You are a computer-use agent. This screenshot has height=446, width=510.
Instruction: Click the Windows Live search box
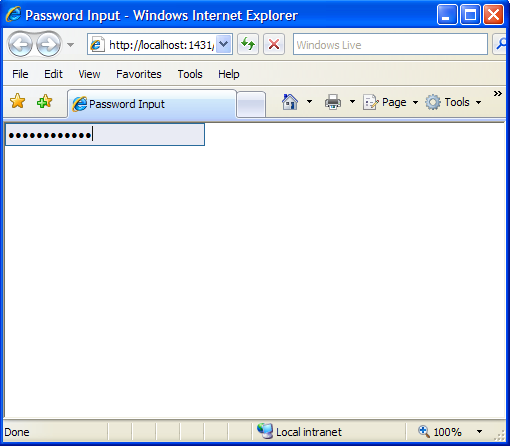coord(390,44)
